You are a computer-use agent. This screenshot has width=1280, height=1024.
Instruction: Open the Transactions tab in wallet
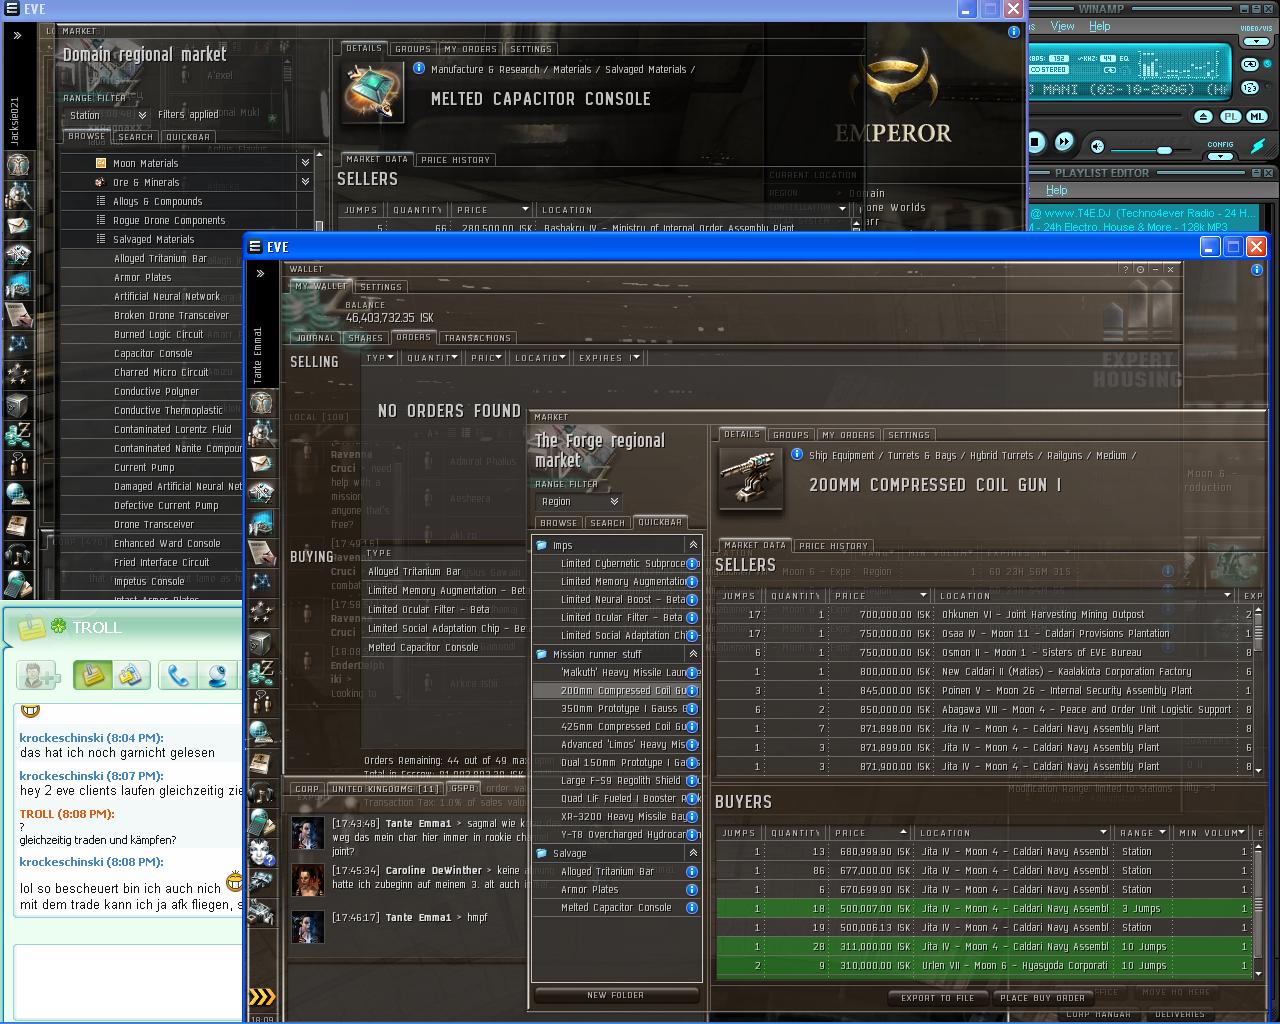(477, 338)
